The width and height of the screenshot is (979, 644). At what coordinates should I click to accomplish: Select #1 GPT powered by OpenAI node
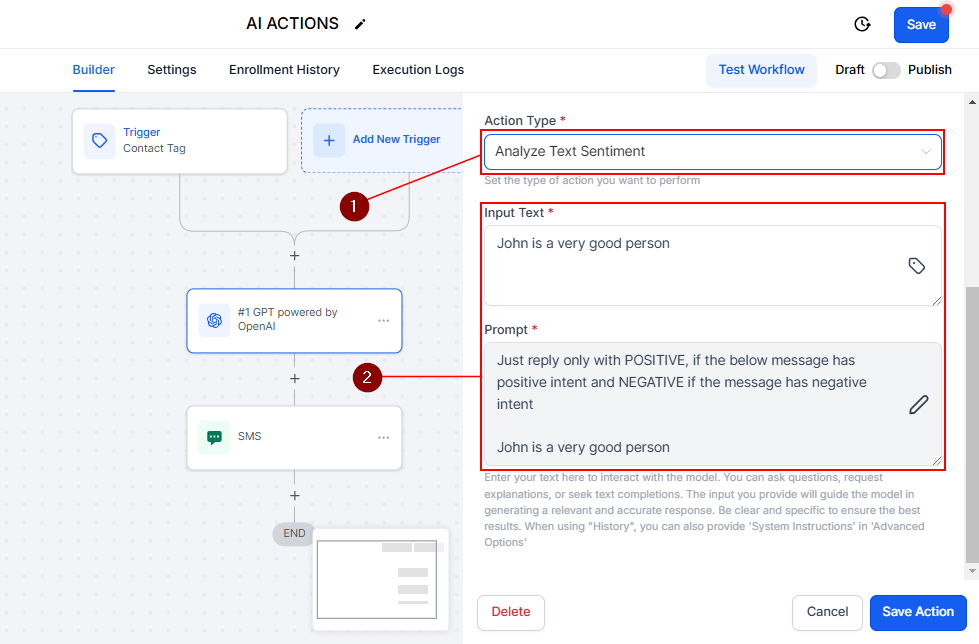[294, 320]
